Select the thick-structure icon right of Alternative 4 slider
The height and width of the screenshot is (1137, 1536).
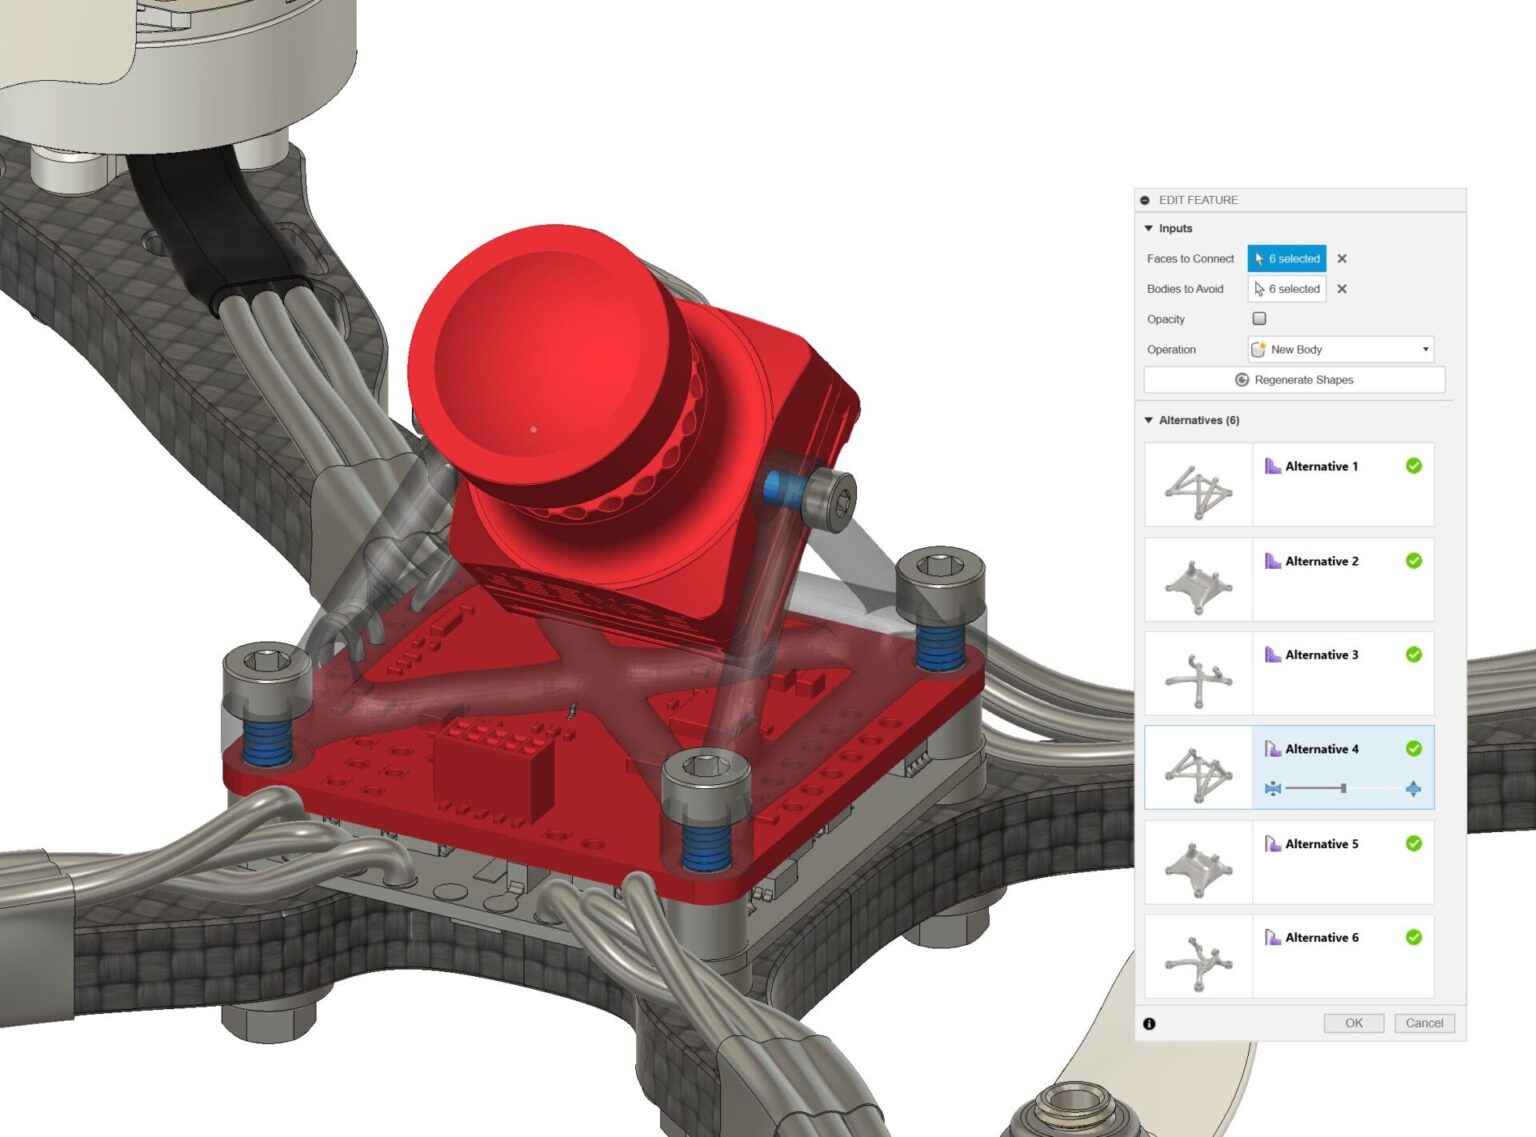[1413, 789]
